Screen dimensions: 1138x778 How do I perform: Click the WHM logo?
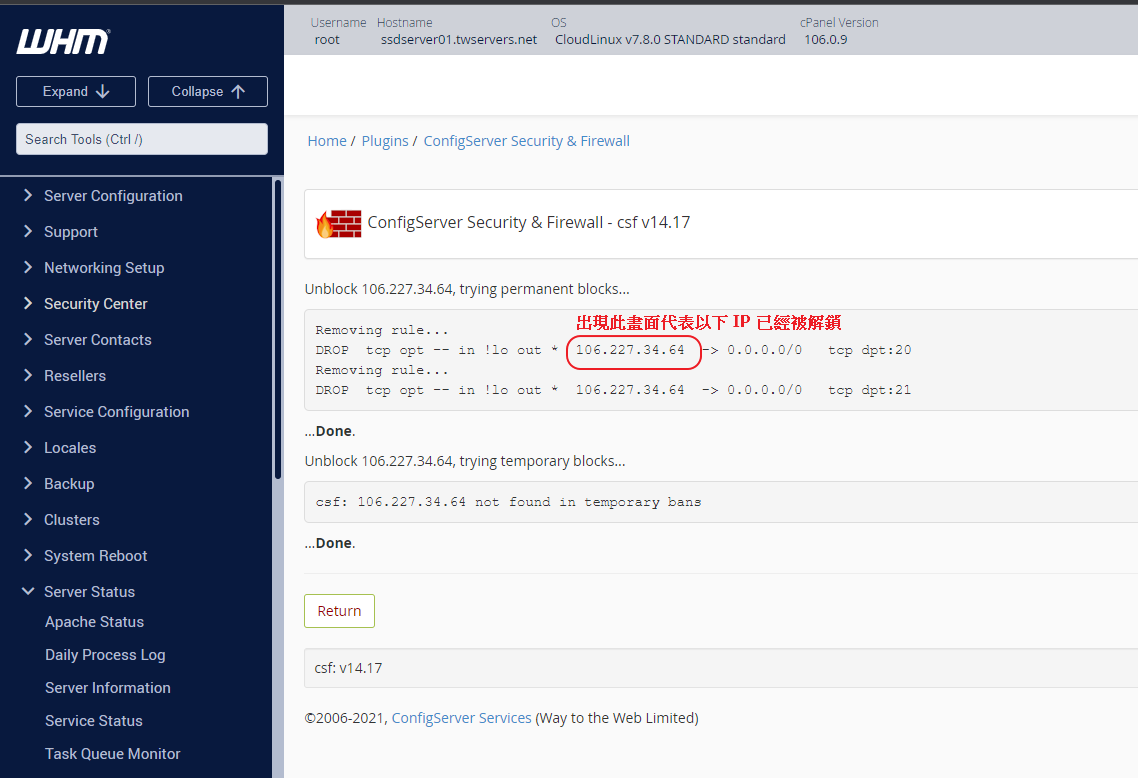point(63,42)
